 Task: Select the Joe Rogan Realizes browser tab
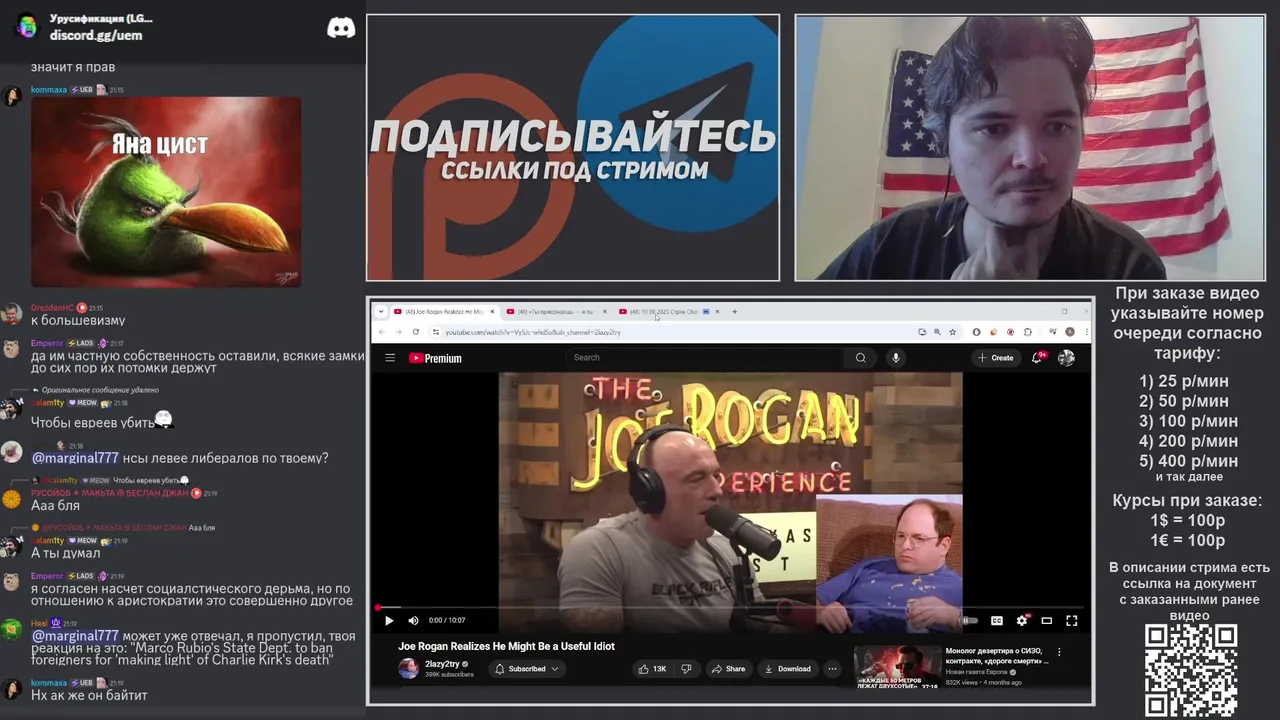tap(444, 312)
